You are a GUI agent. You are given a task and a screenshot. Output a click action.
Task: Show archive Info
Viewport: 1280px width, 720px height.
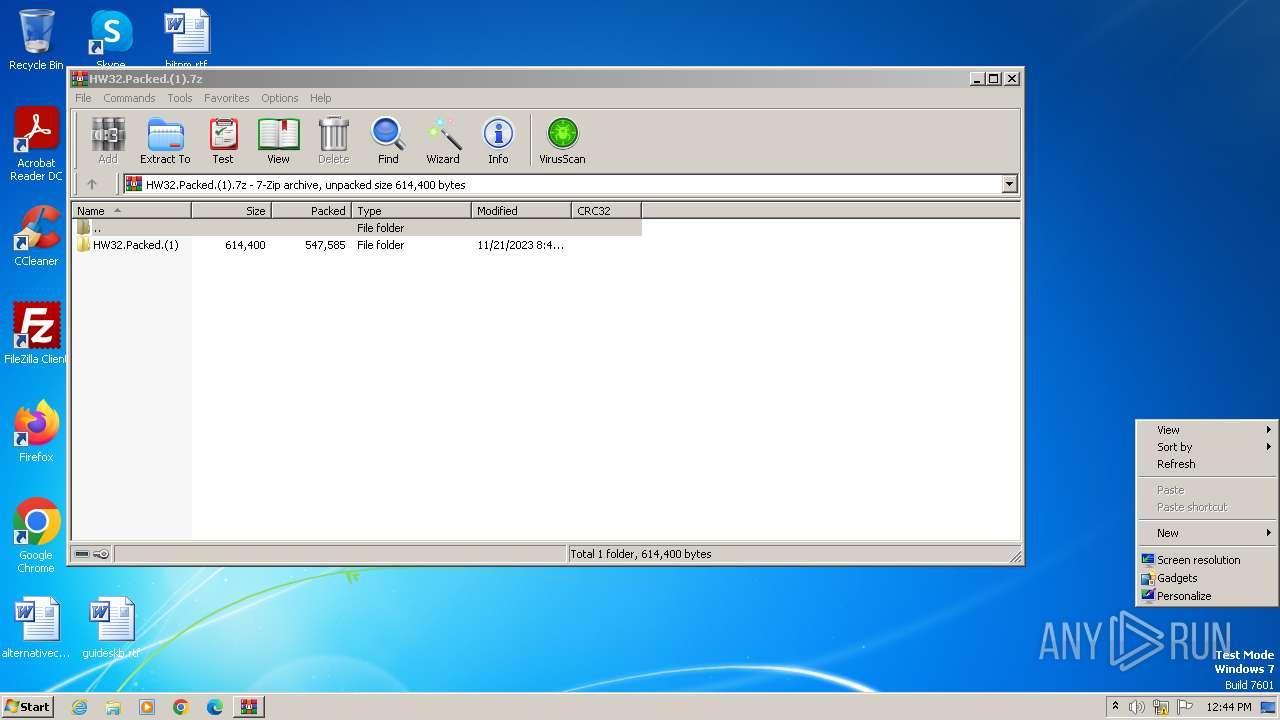pyautogui.click(x=498, y=140)
